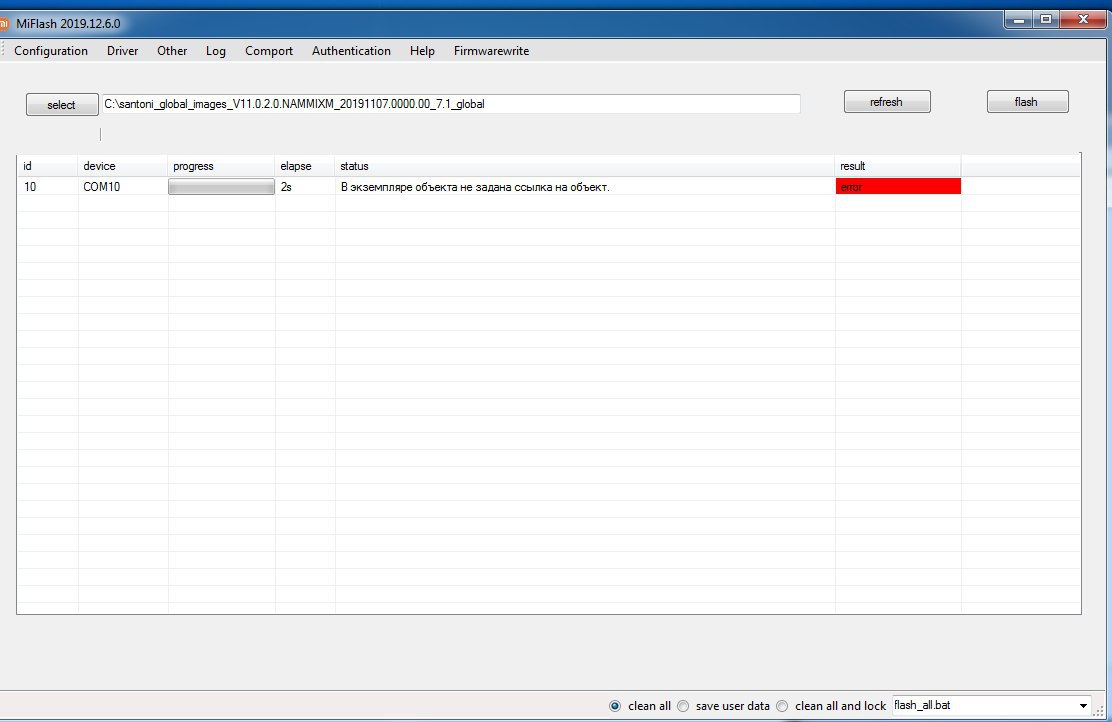Expand the flash_all.bat script dropdown
Viewport: 1112px width, 722px height.
tap(1083, 706)
